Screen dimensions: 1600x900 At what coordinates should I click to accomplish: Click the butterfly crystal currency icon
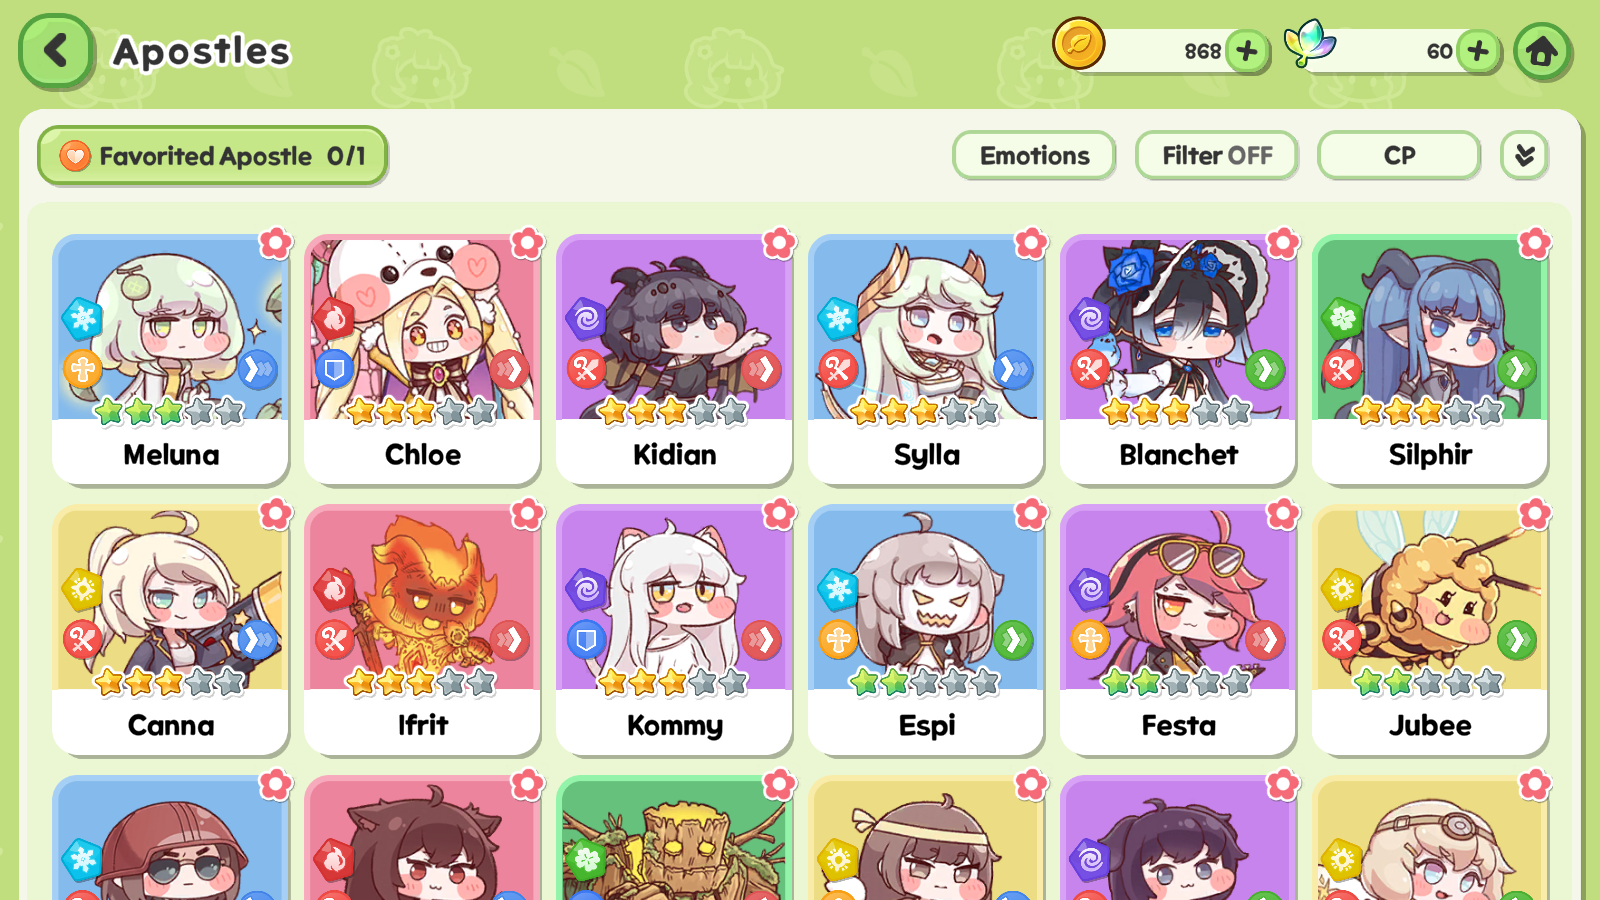(x=1310, y=44)
